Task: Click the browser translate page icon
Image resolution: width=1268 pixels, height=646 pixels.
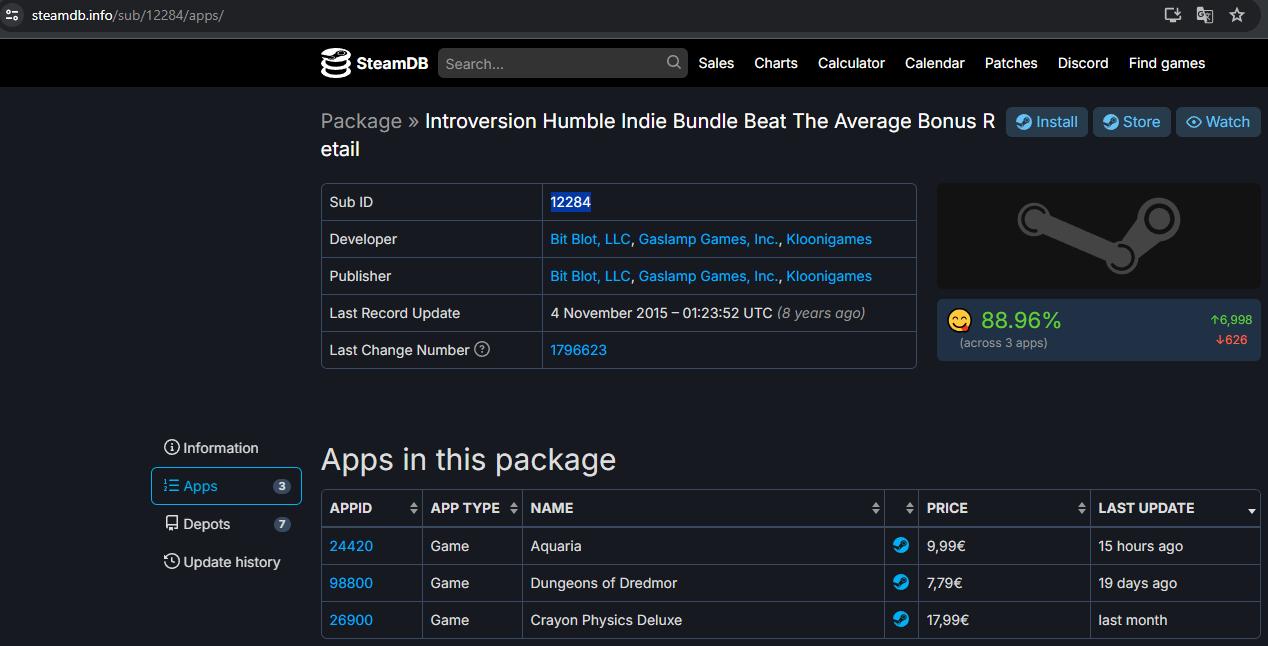Action: point(1204,15)
